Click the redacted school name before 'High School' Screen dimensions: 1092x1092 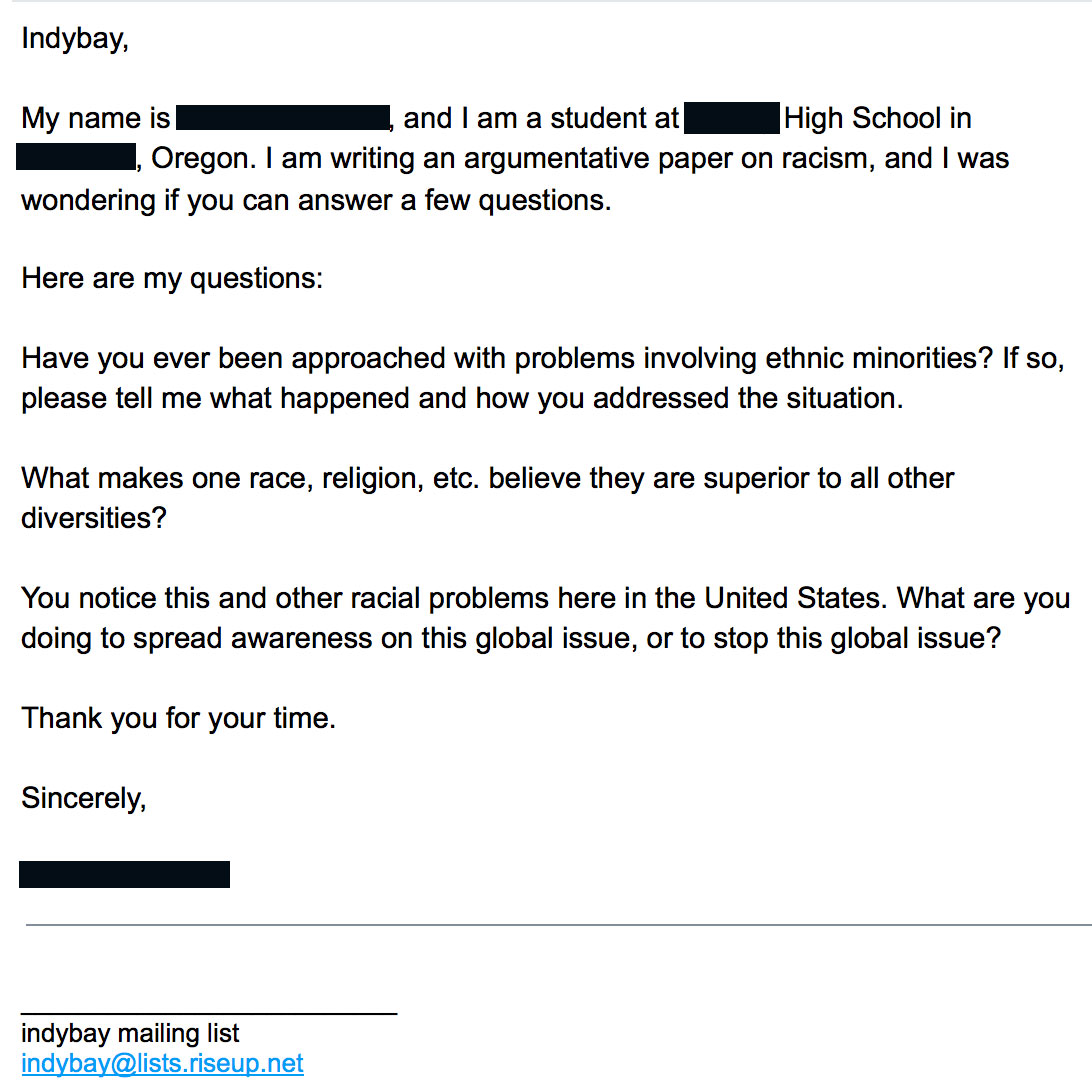[x=732, y=117]
